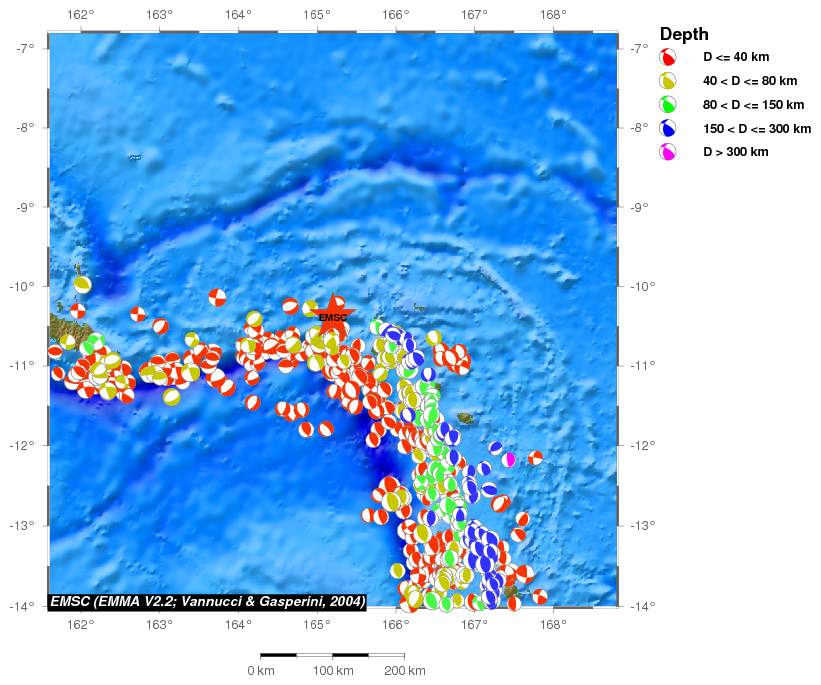The height and width of the screenshot is (685, 821).
Task: Select the magenta focal mechanism on the map
Action: click(509, 459)
